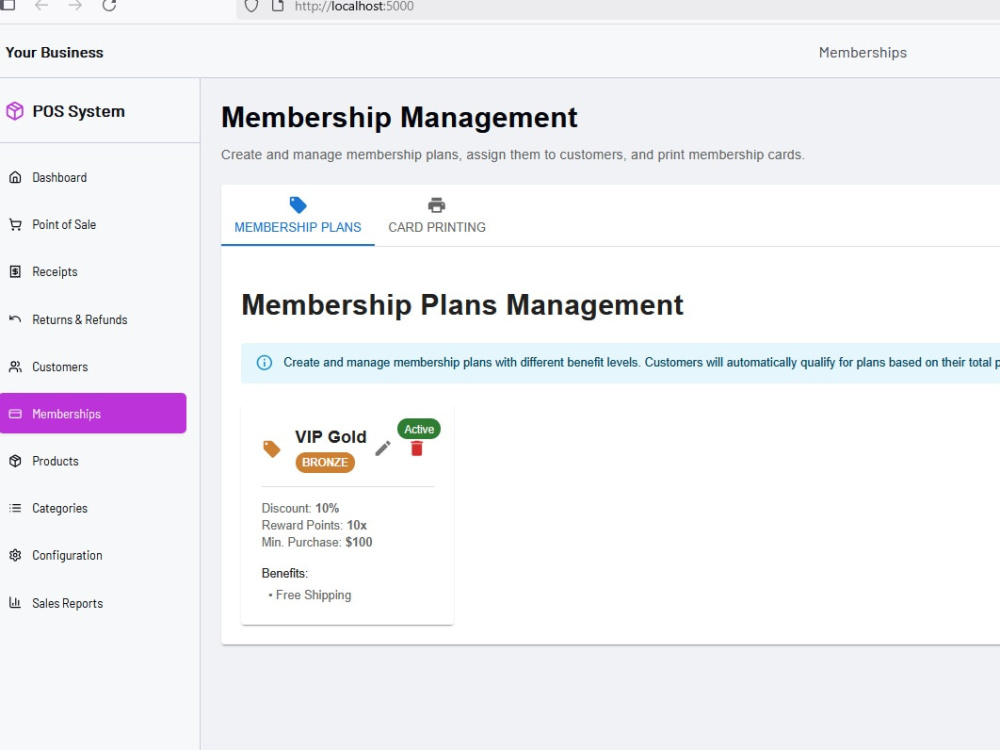Screen dimensions: 1000x750
Task: Navigate to Customers in sidebar
Action: pos(60,367)
